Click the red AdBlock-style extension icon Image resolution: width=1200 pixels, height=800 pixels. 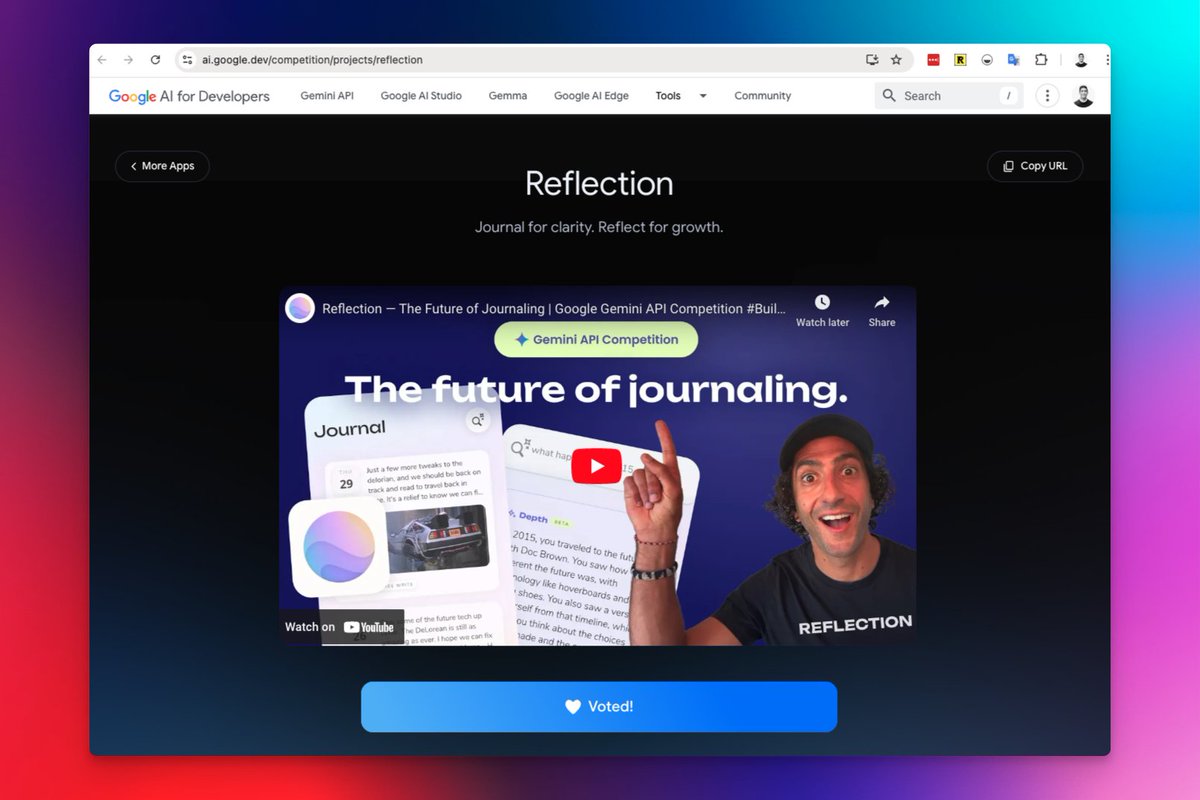tap(932, 60)
